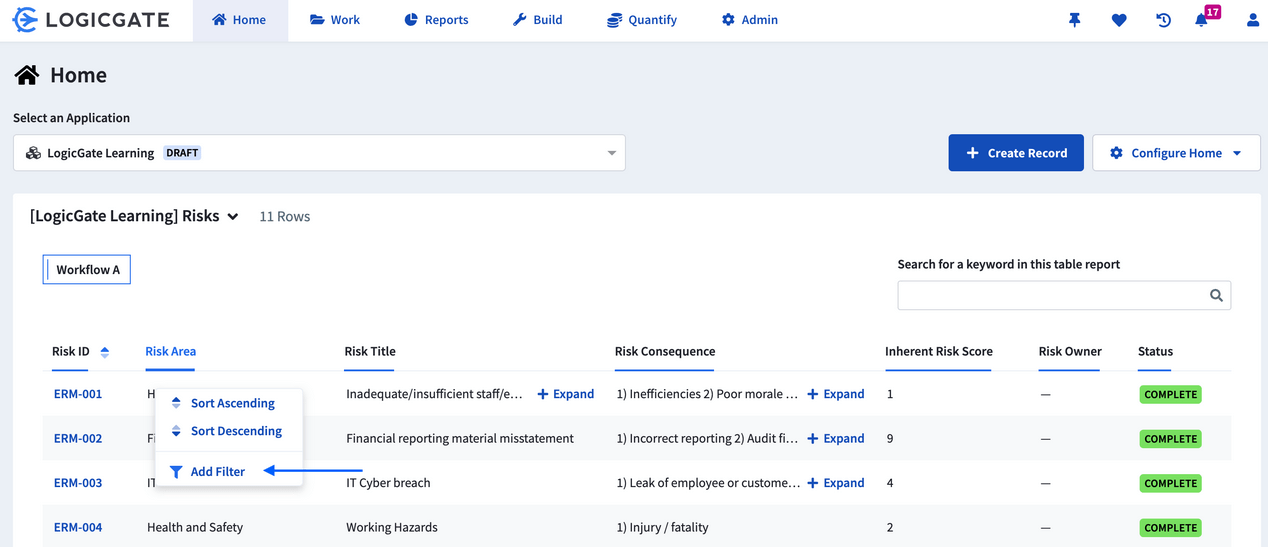
Task: Open the Quantify menu
Action: (x=642, y=20)
